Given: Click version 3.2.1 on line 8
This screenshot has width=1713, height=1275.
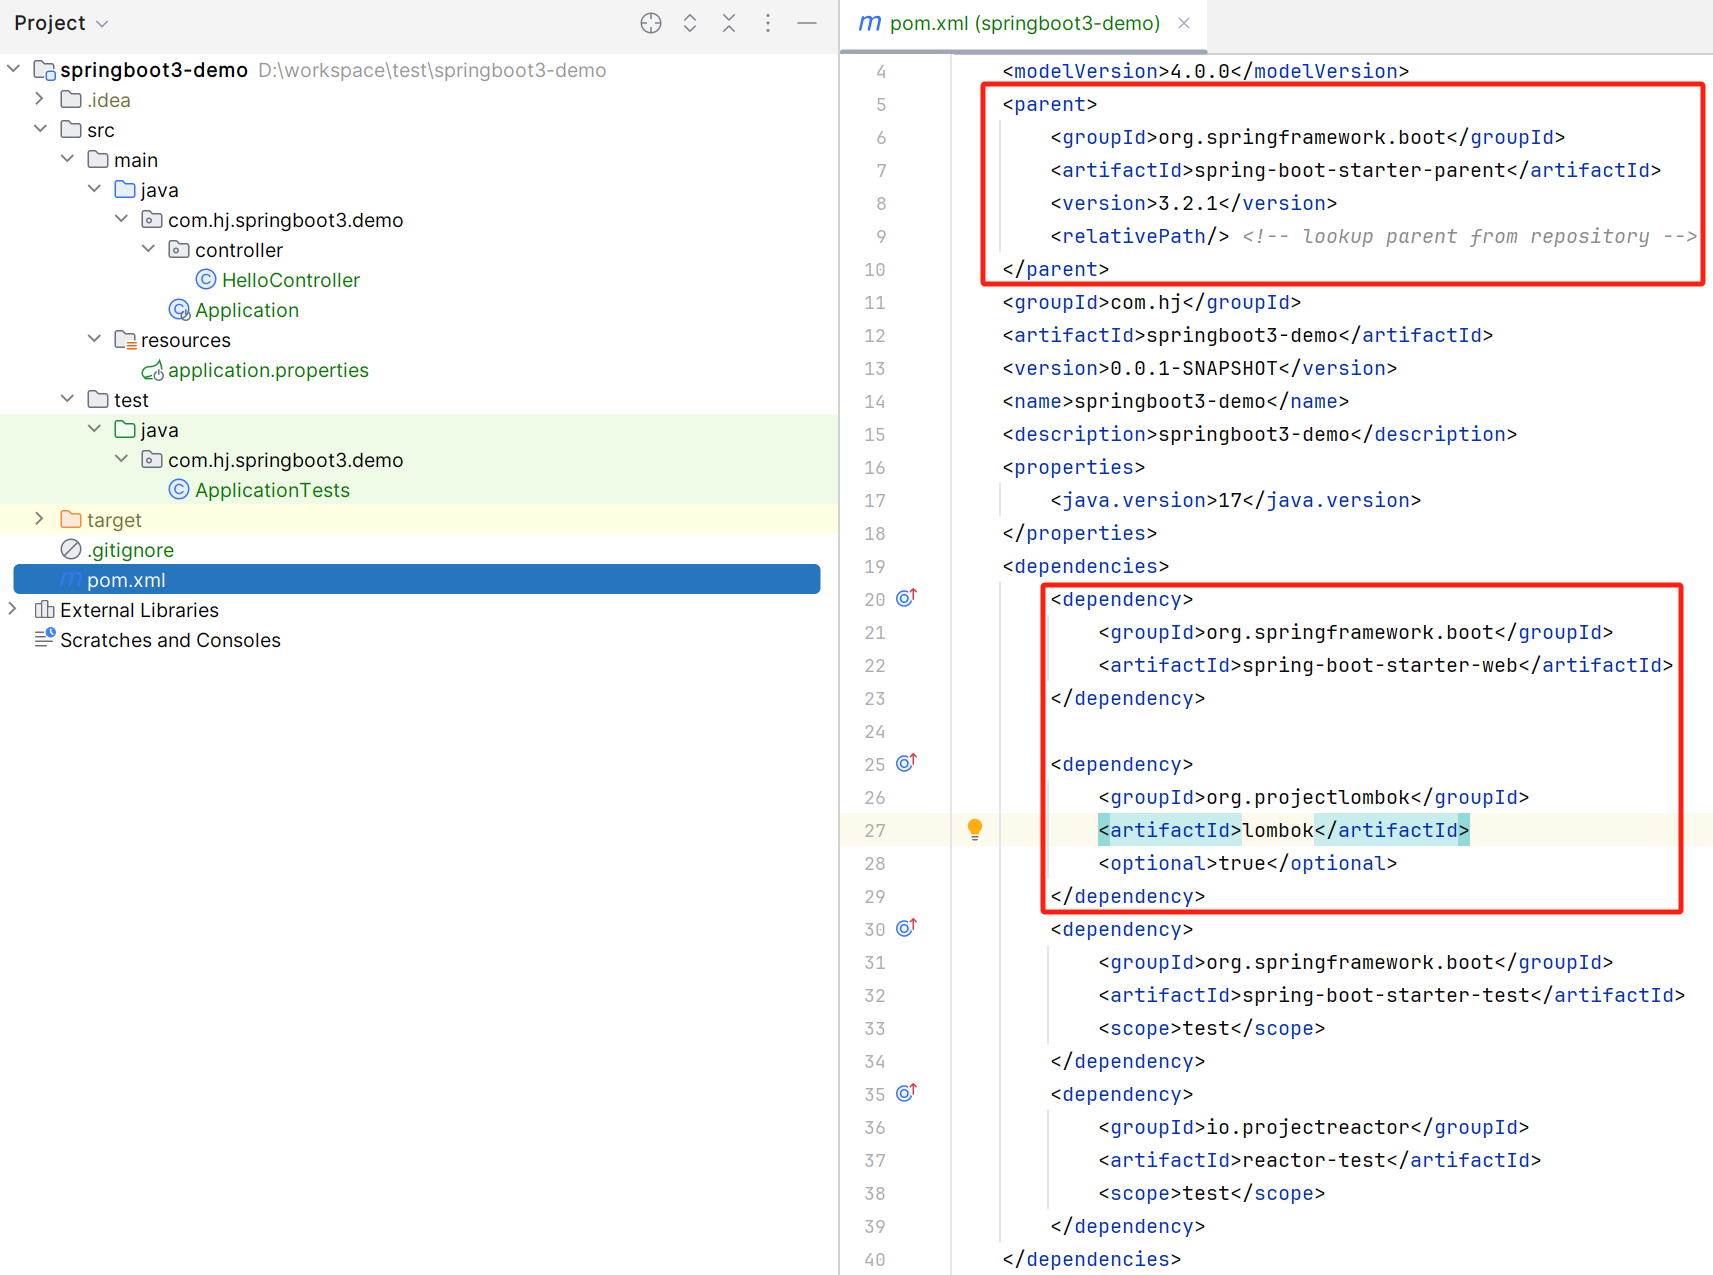Looking at the screenshot, I should point(1188,203).
